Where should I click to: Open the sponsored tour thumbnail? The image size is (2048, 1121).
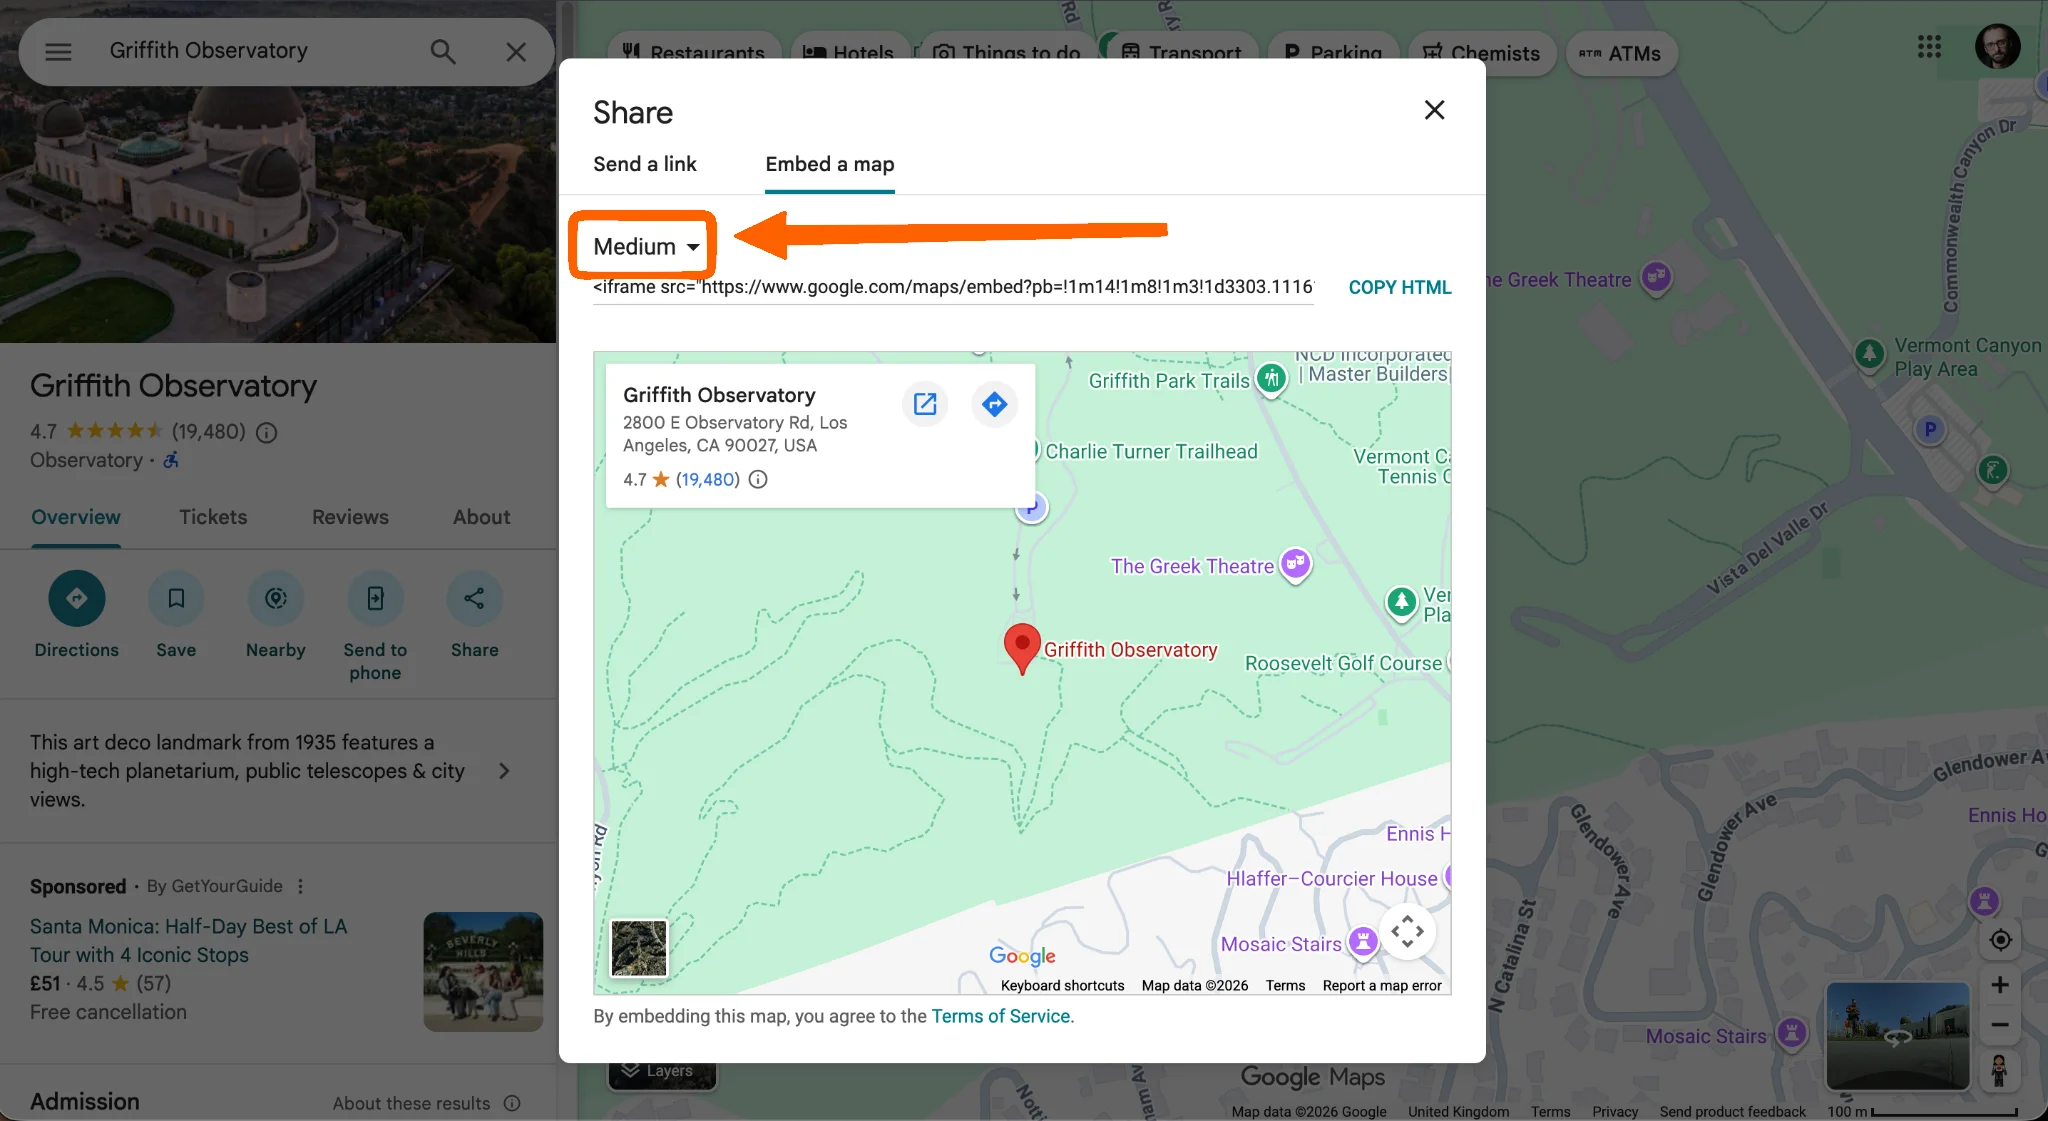click(x=483, y=971)
